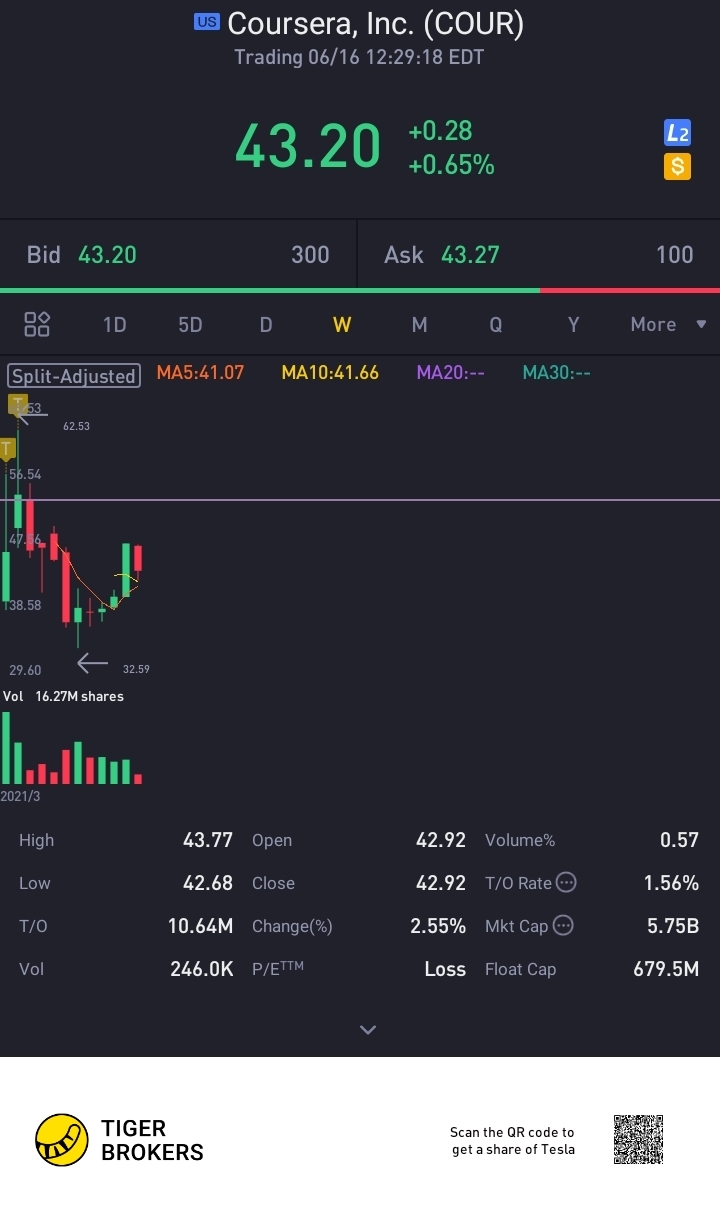The width and height of the screenshot is (720, 1223).
Task: Tap the Volume% value 0.57
Action: pyautogui.click(x=680, y=840)
